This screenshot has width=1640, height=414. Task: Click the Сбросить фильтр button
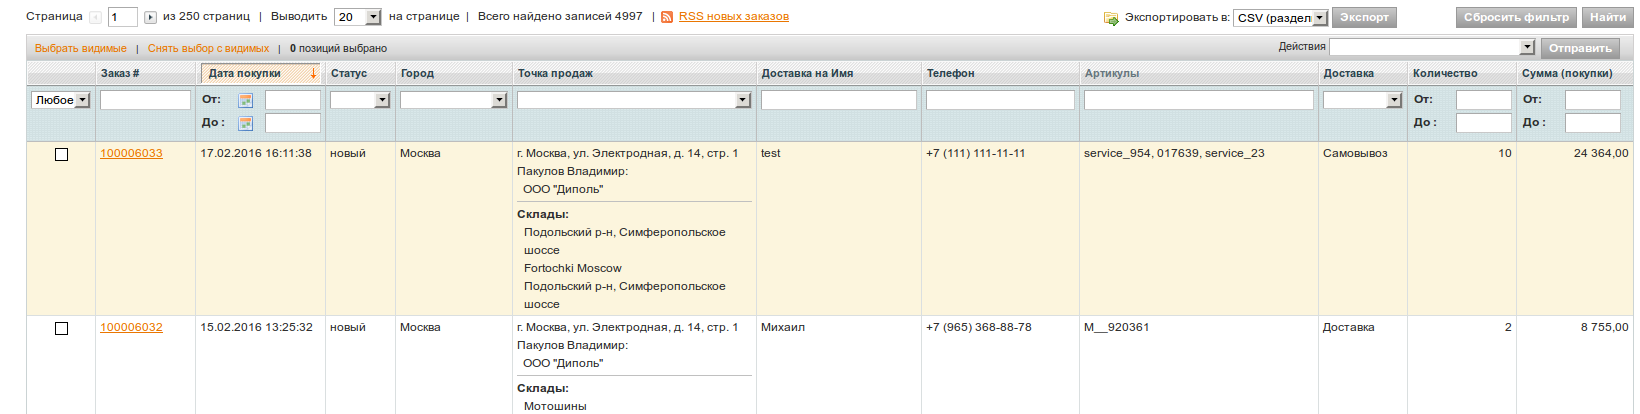point(1516,18)
